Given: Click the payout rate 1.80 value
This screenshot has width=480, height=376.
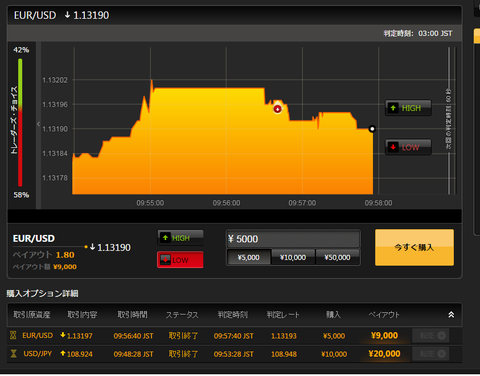Looking at the screenshot, I should click(65, 255).
